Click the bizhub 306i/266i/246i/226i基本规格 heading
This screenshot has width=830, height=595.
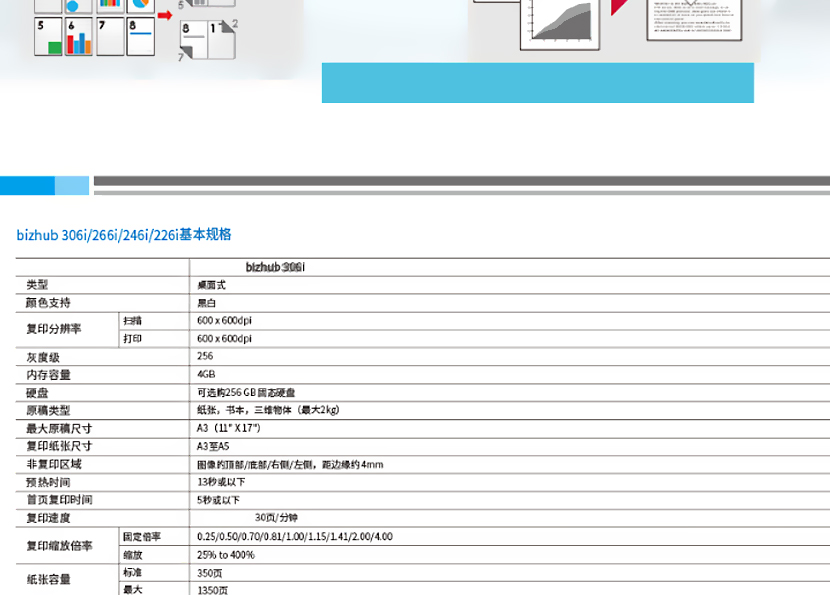tap(124, 235)
